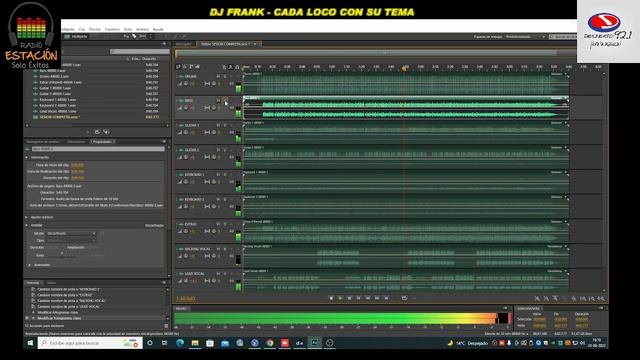
Task: Move playhead to next marker in transport
Action: [x=386, y=298]
